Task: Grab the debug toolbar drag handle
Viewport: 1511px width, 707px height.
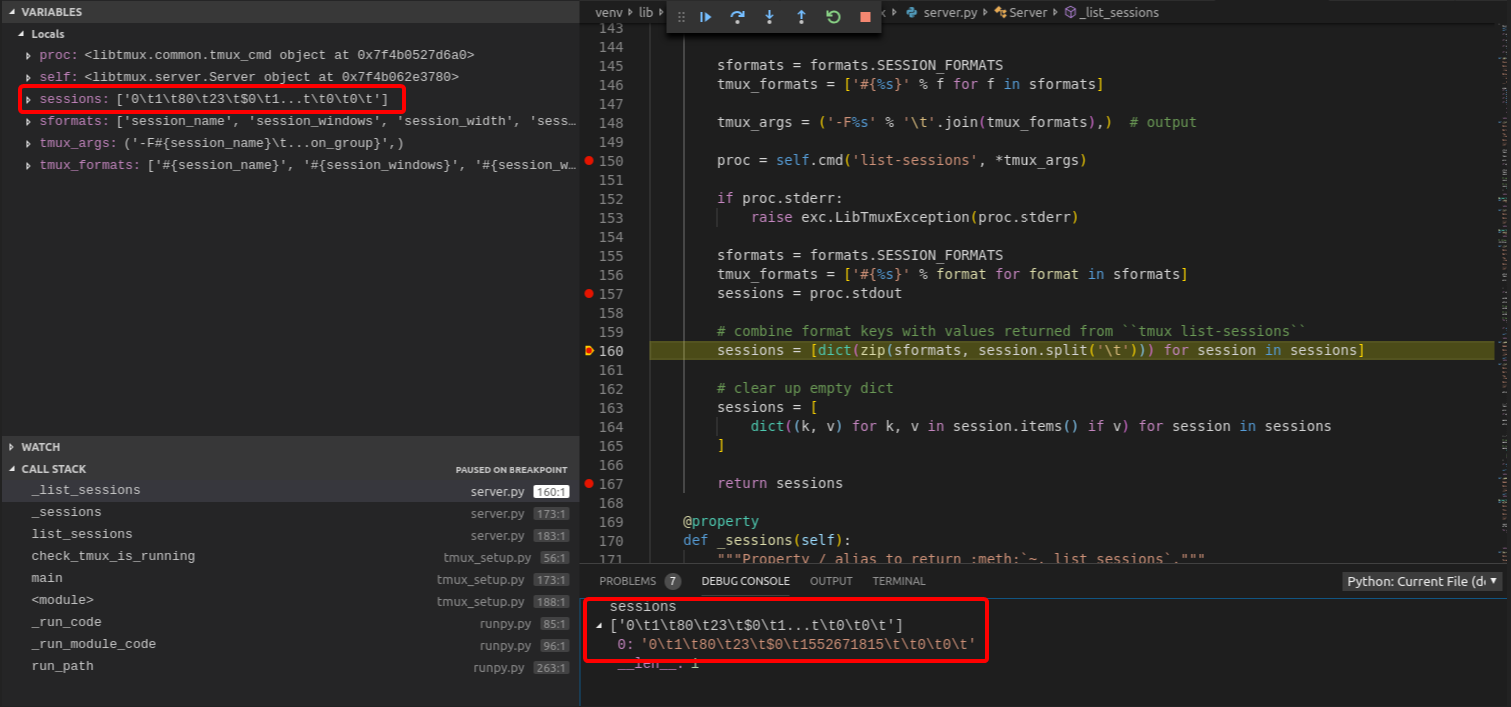Action: click(x=681, y=17)
